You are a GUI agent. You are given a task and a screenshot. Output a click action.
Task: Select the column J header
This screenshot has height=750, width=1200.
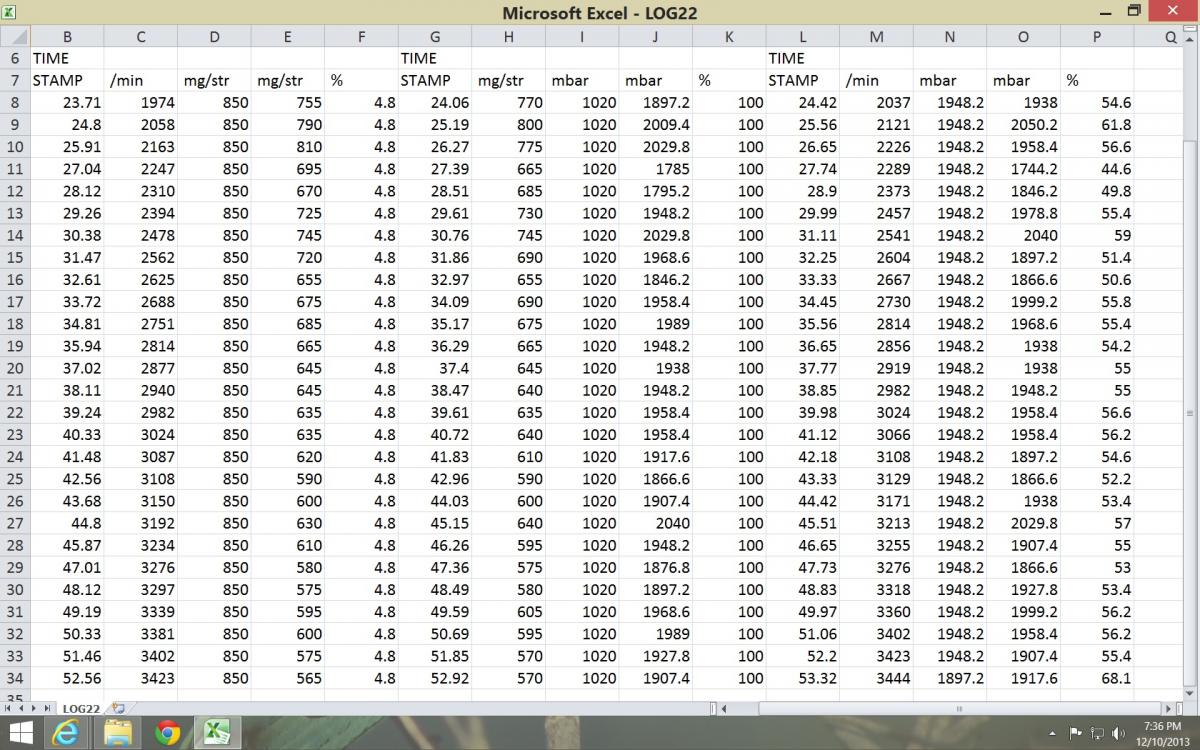point(655,37)
